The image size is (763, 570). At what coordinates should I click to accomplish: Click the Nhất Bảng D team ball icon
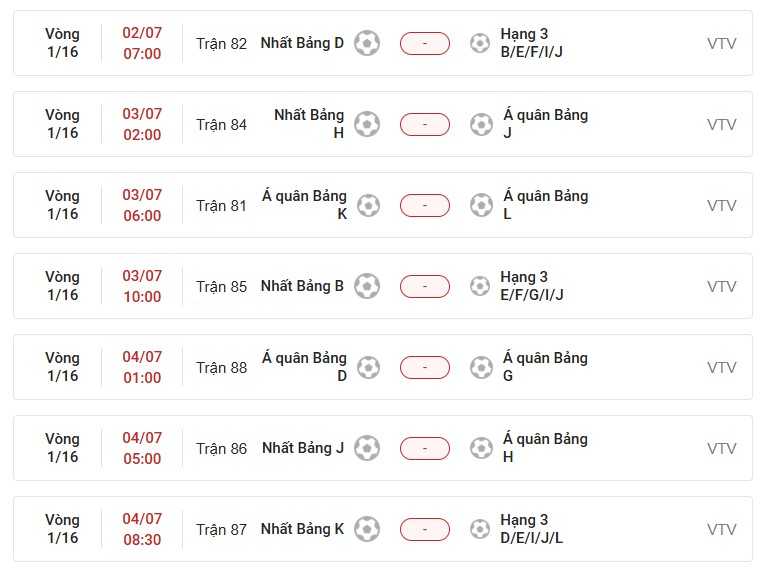367,43
